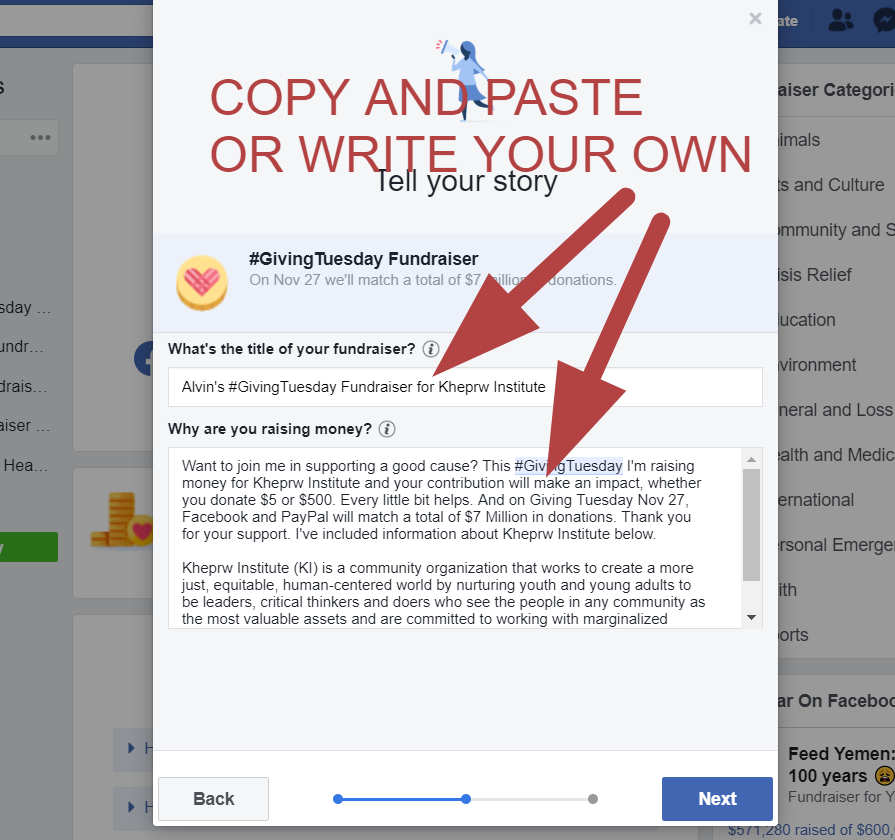Screen dimensions: 895x840
Task: Click into the 'Why are you raising money?' text area
Action: pyautogui.click(x=455, y=538)
